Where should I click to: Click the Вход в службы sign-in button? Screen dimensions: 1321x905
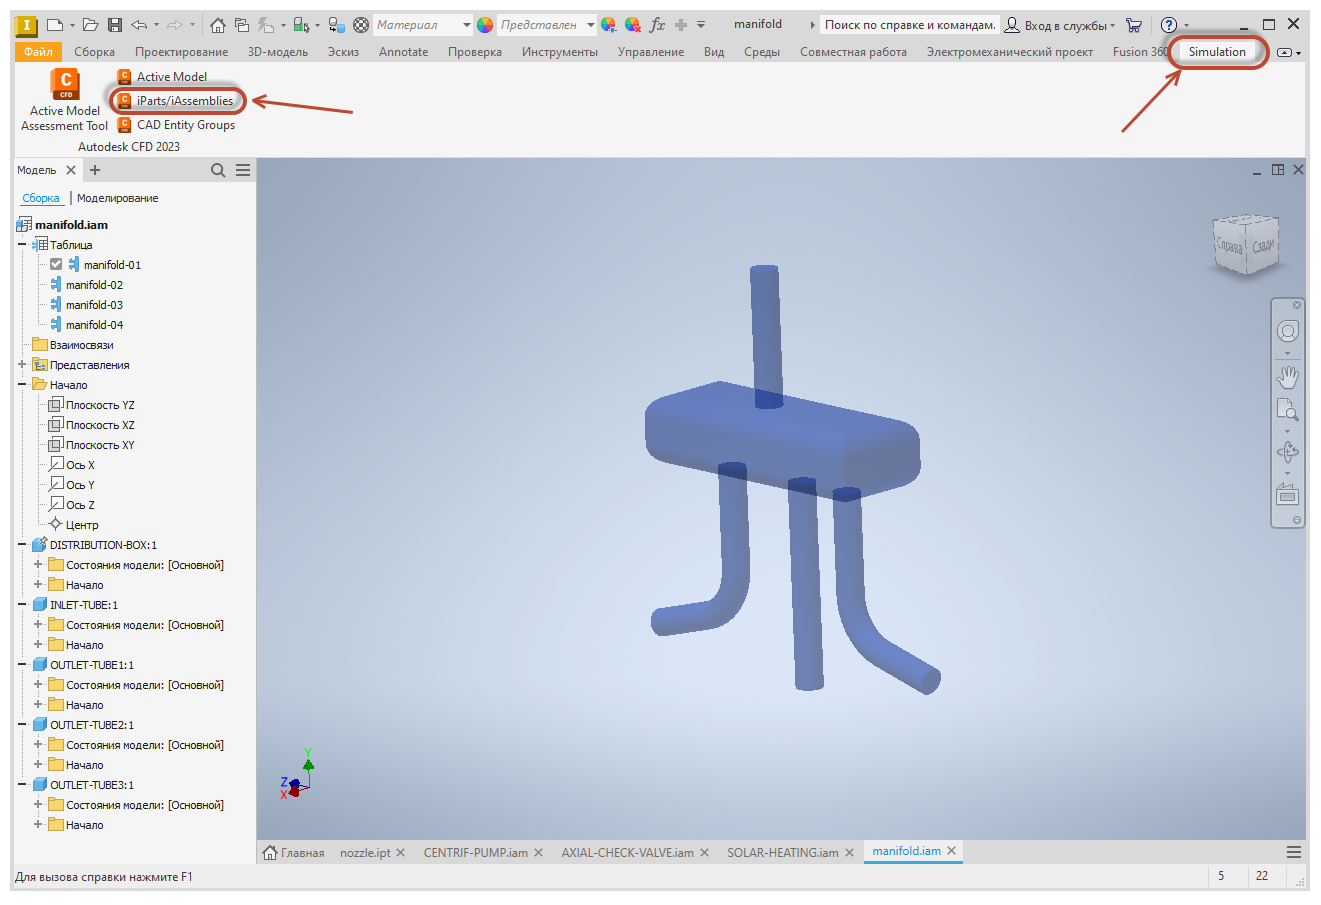click(x=1060, y=25)
